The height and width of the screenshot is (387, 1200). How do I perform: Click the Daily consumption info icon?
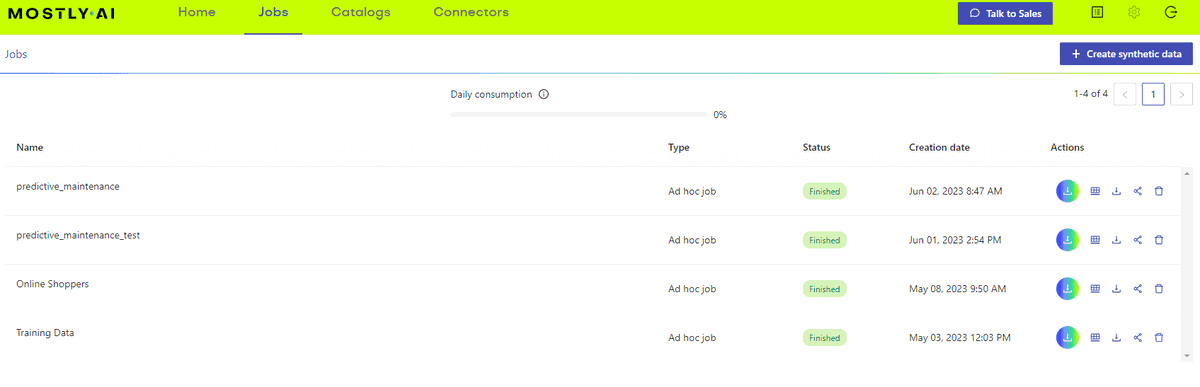tap(544, 95)
